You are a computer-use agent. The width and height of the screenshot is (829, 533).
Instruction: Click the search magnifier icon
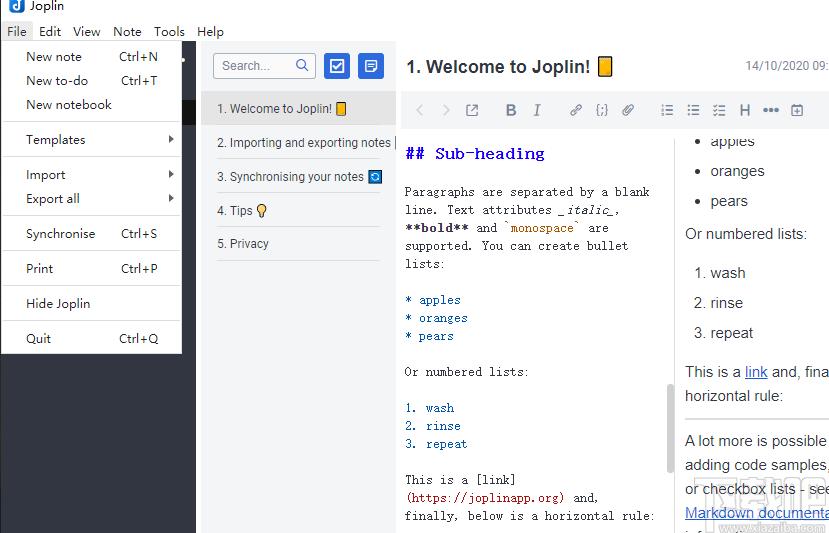[x=302, y=65]
